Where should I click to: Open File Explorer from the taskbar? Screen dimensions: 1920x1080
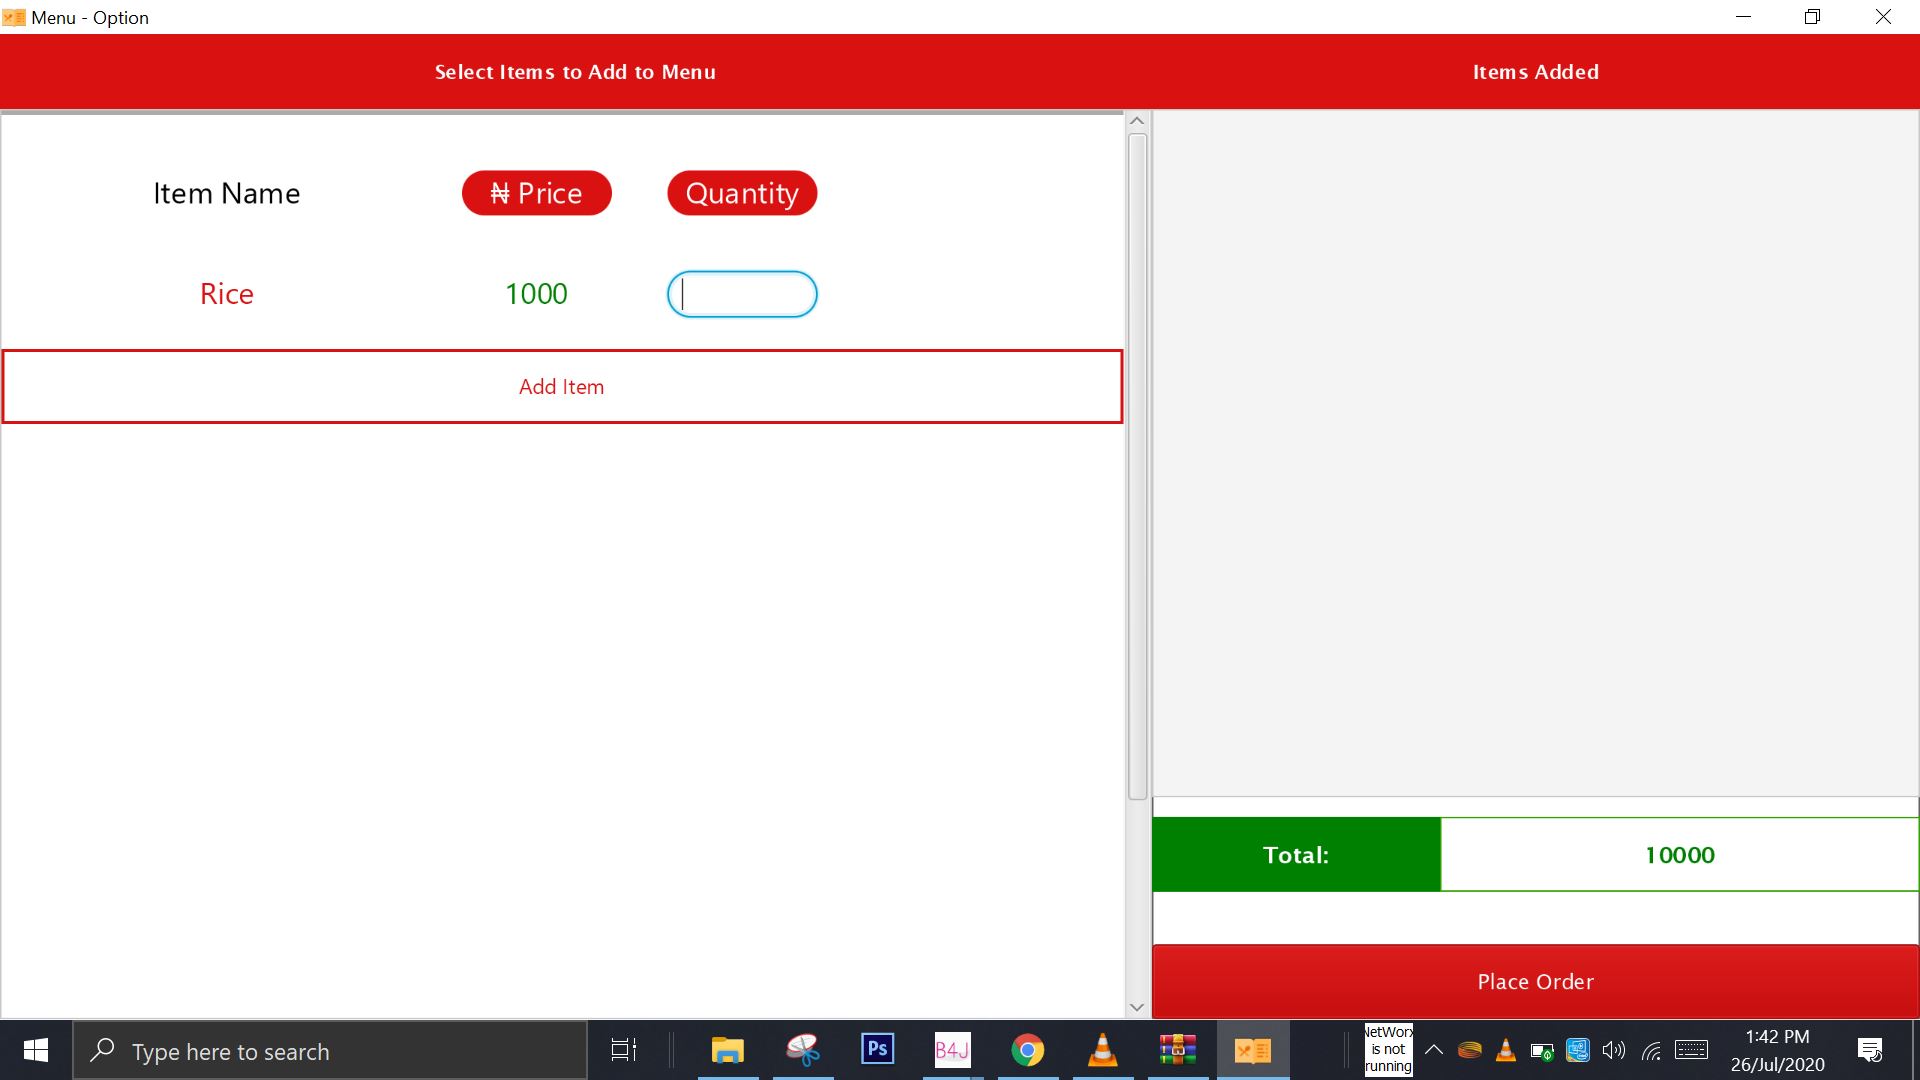tap(727, 1050)
